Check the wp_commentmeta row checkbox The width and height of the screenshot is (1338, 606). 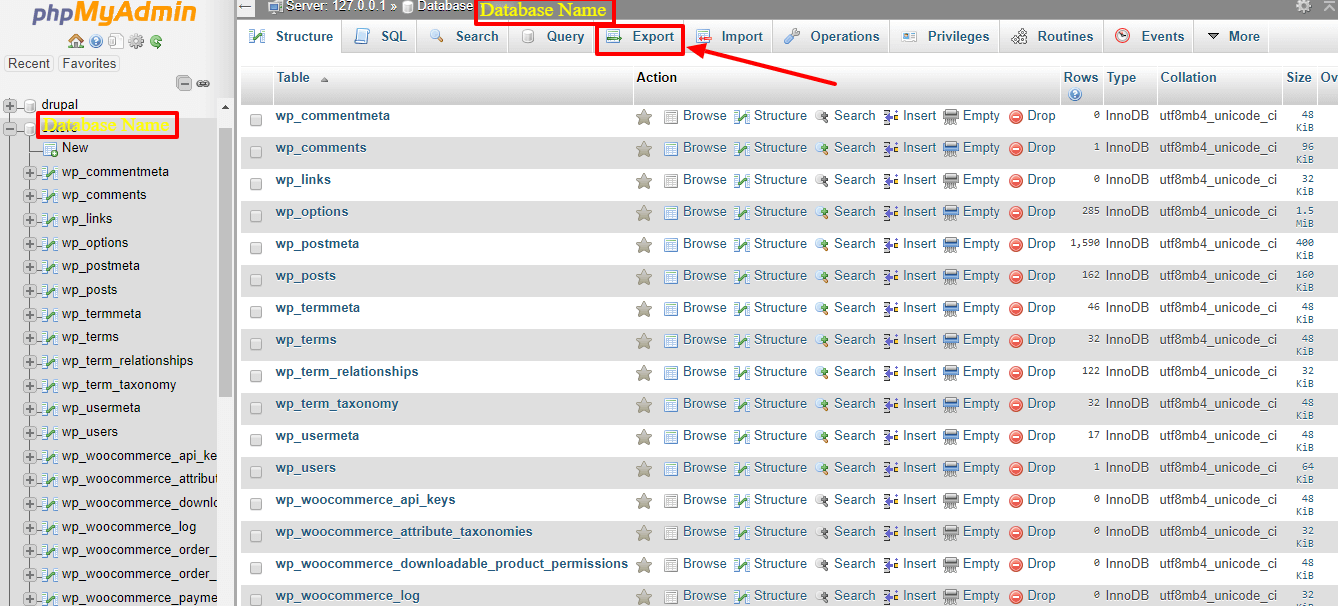(256, 120)
